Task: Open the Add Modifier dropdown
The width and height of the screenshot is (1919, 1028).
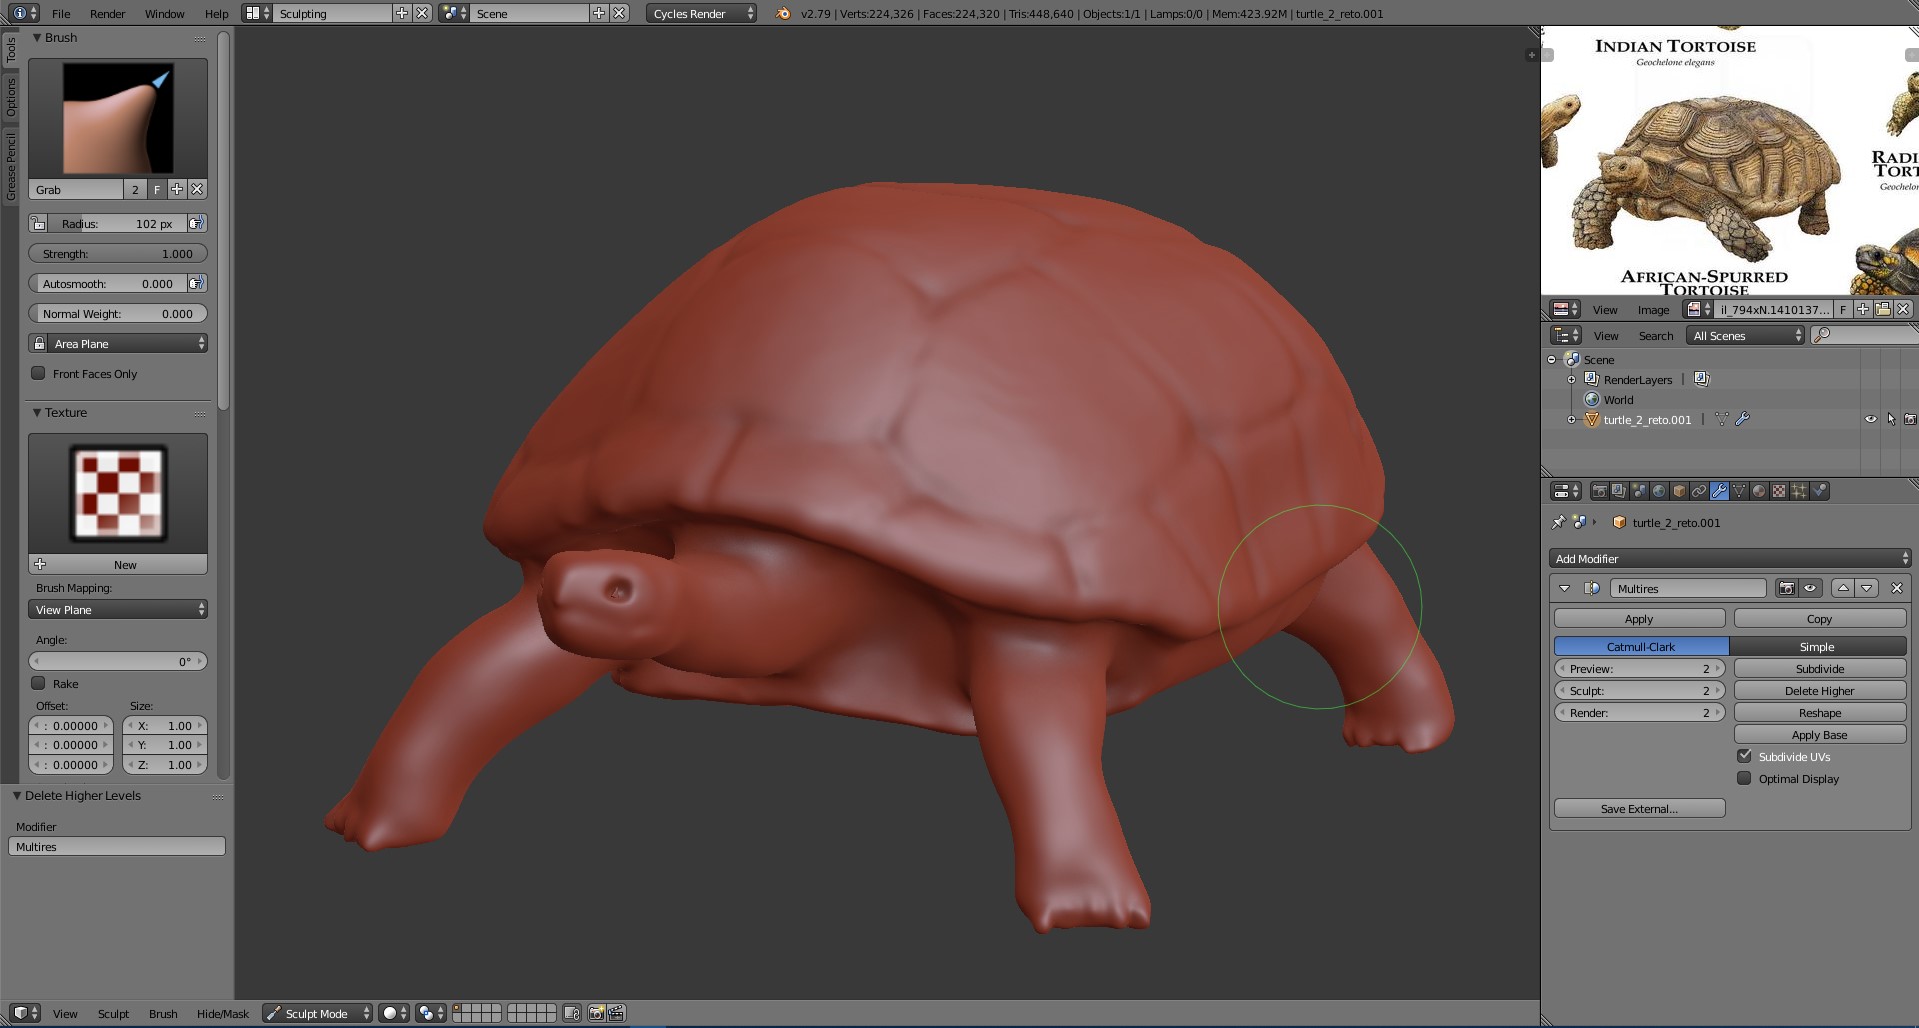Action: click(1730, 558)
